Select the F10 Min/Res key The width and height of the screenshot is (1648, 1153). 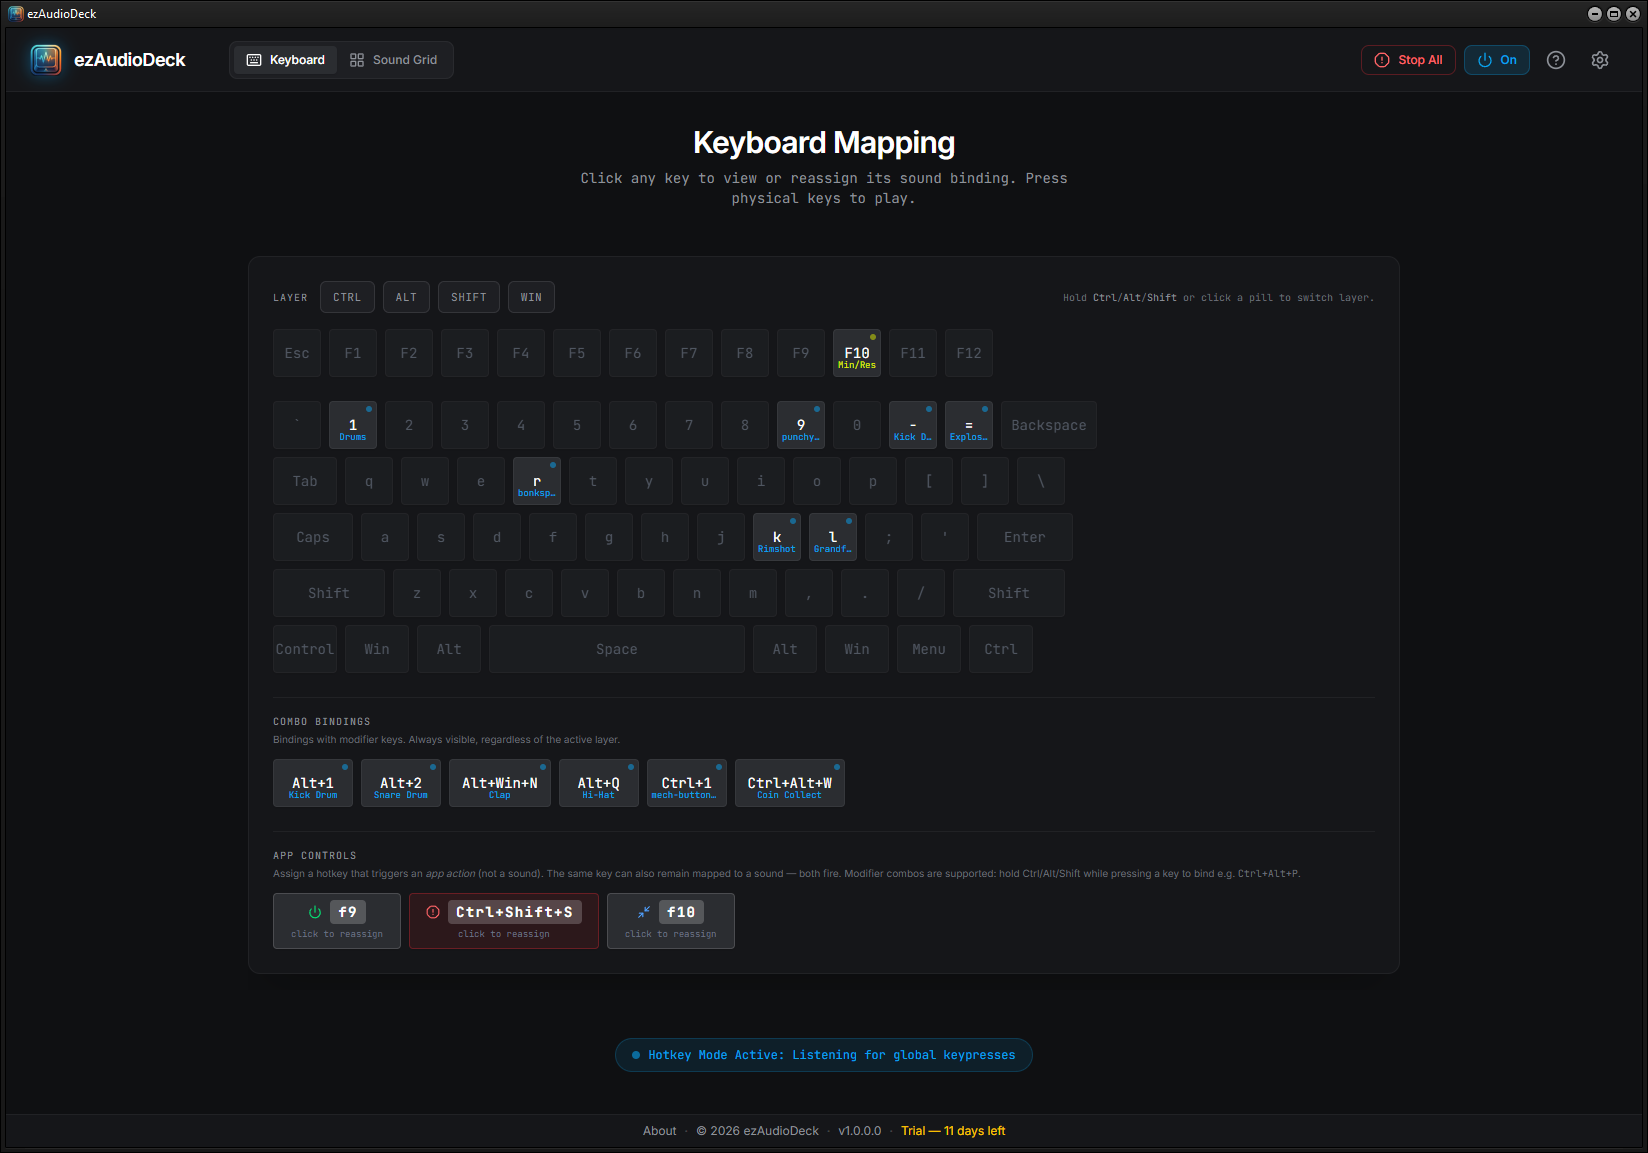[x=857, y=354]
